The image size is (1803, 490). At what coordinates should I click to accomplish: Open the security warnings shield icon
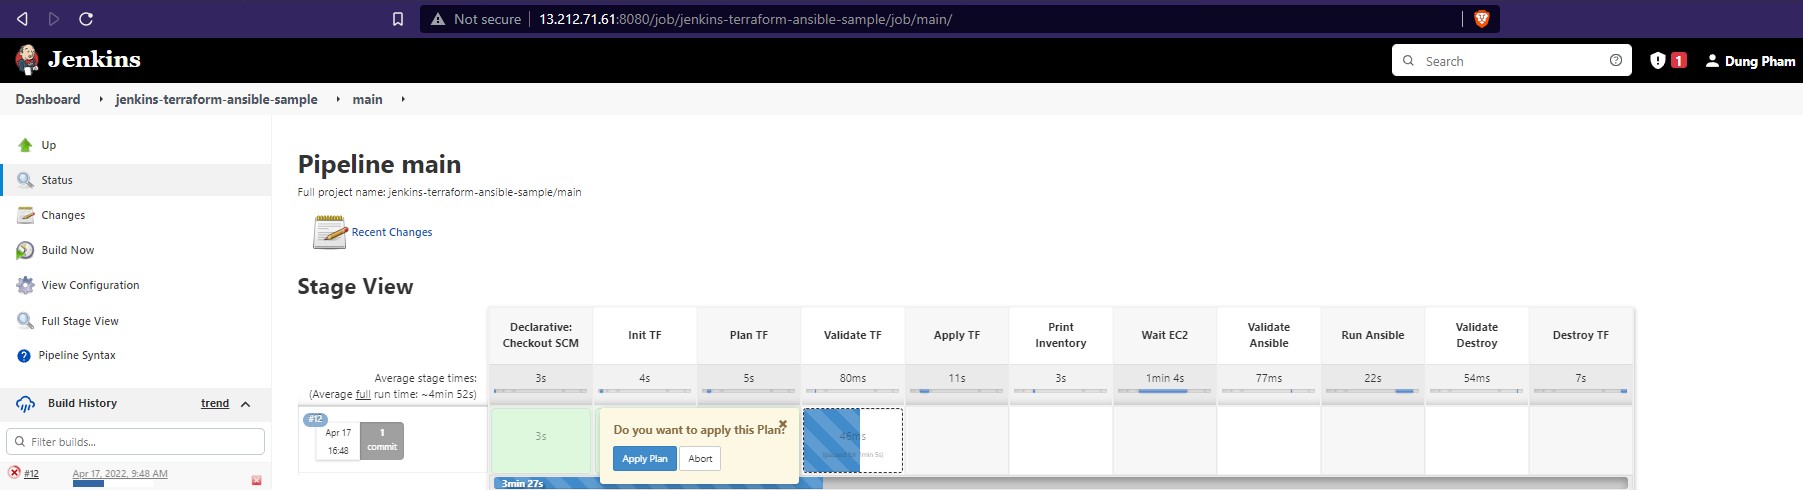coord(1657,60)
